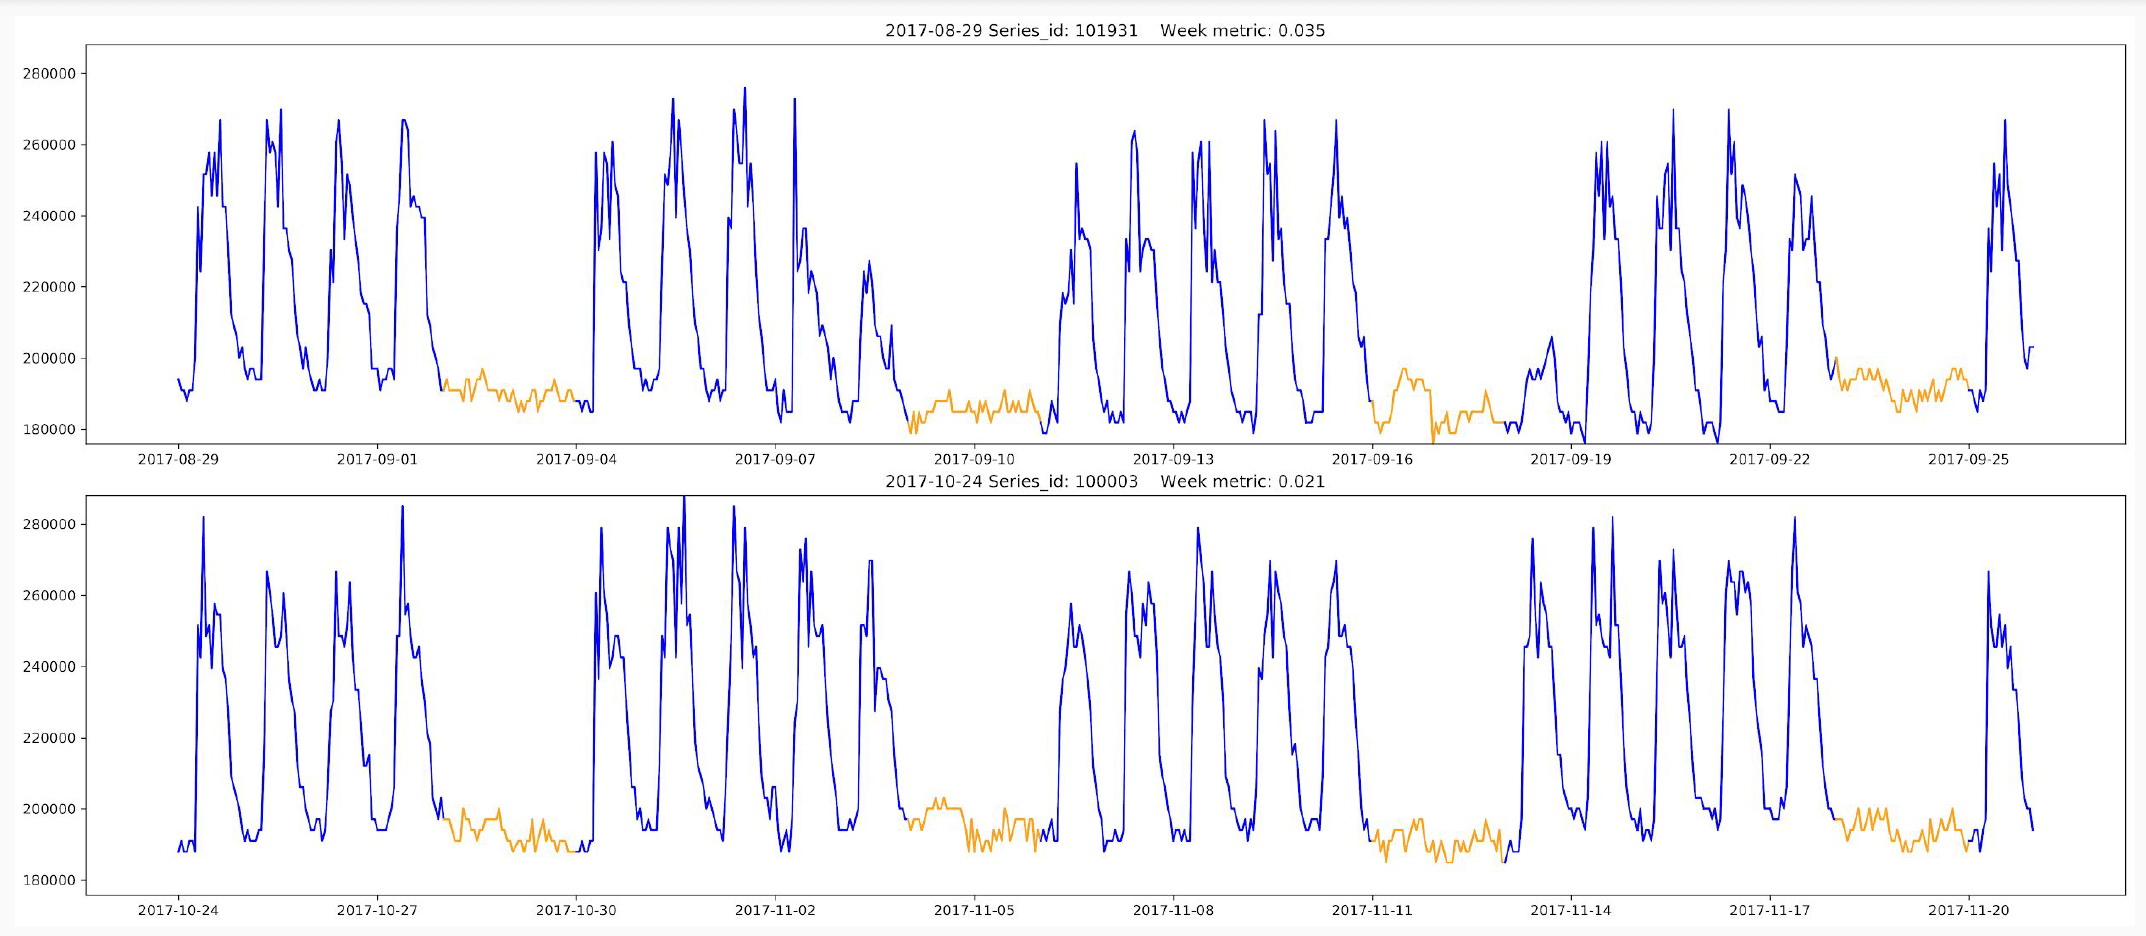Select the 2017-11-17 x-axis date label
The width and height of the screenshot is (2146, 936).
point(1770,910)
